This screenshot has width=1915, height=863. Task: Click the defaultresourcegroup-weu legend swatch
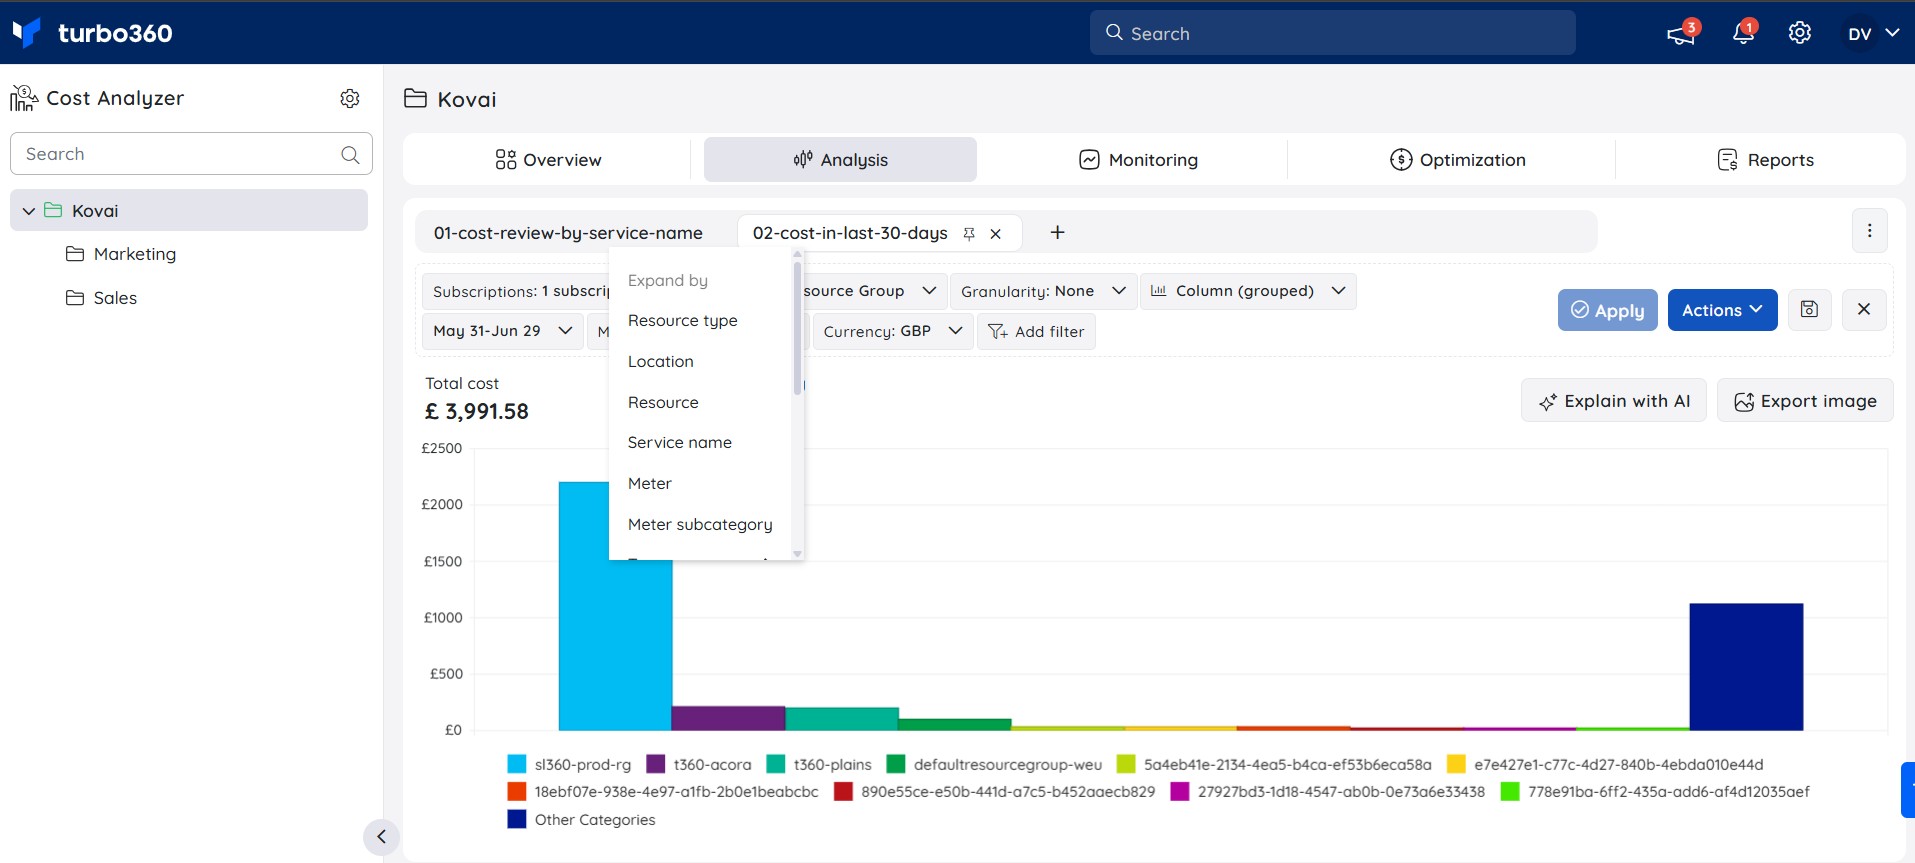[896, 765]
